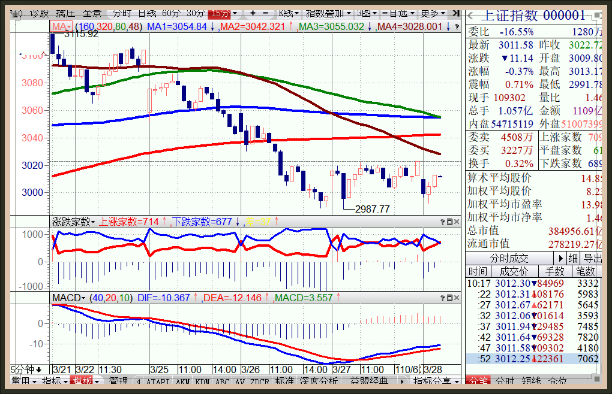Screen dimensions: 612x394
Task: Click DIF=-10.367 value in MACD header
Action: [164, 298]
